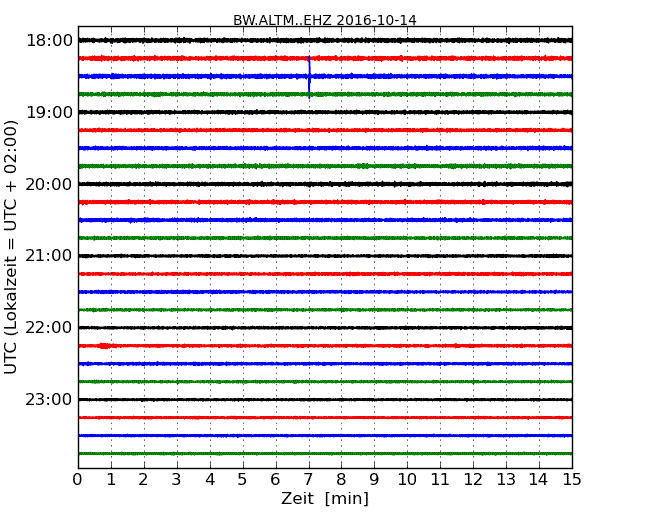The height and width of the screenshot is (520, 650).
Task: Click x-axis tick label 9
Action: (x=374, y=479)
